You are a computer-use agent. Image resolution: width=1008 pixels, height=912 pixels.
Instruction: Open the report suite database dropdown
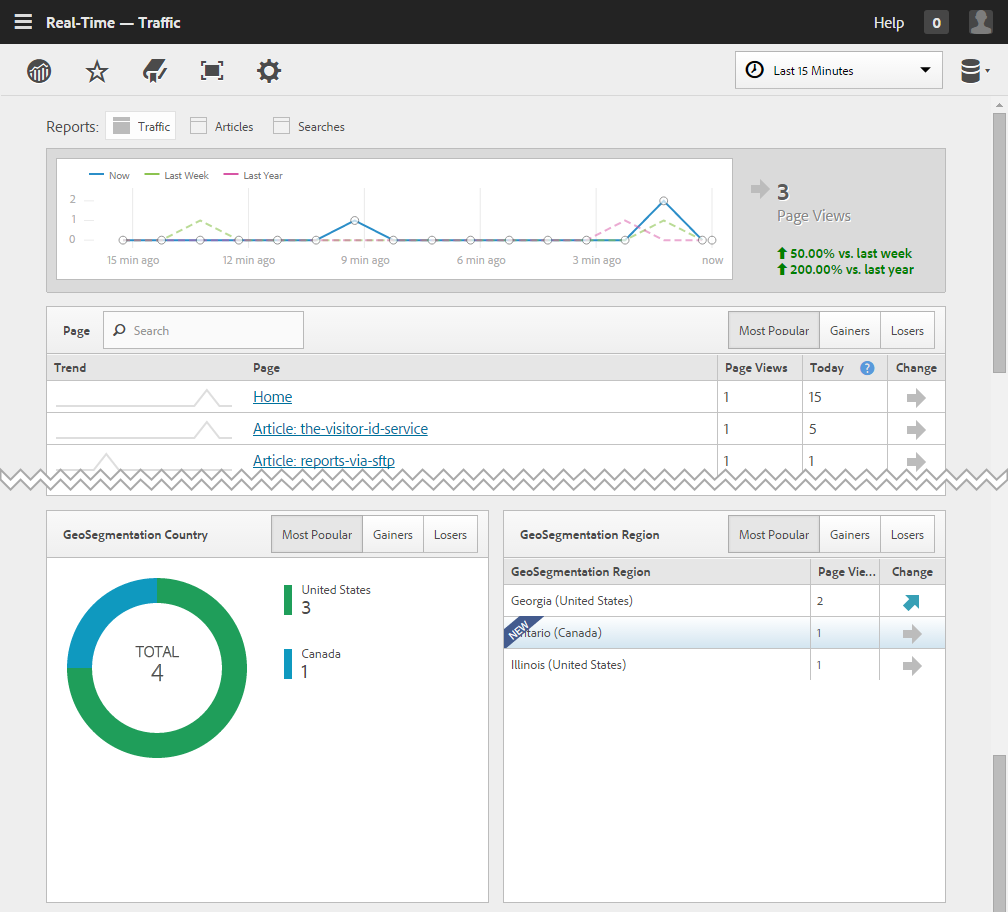point(974,71)
